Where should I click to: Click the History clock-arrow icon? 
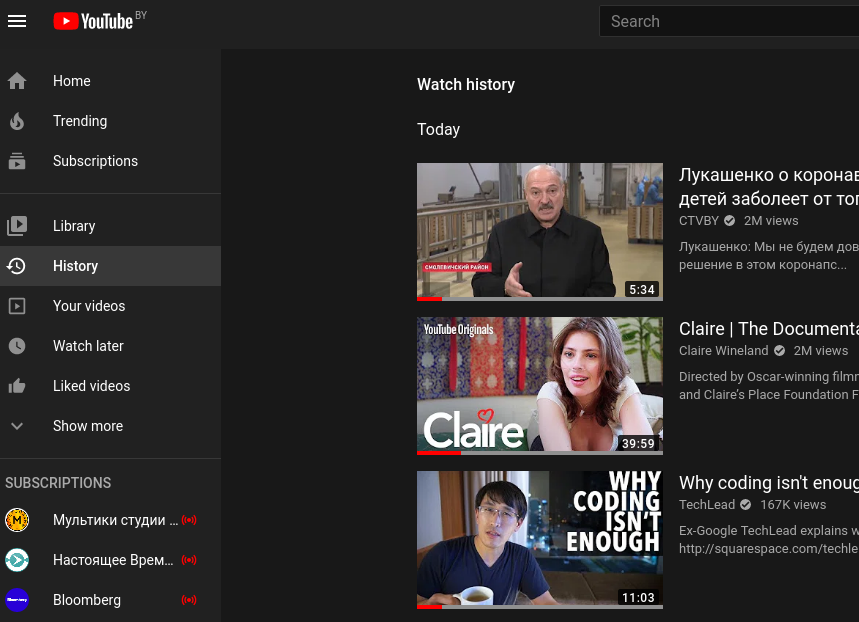[x=16, y=266]
